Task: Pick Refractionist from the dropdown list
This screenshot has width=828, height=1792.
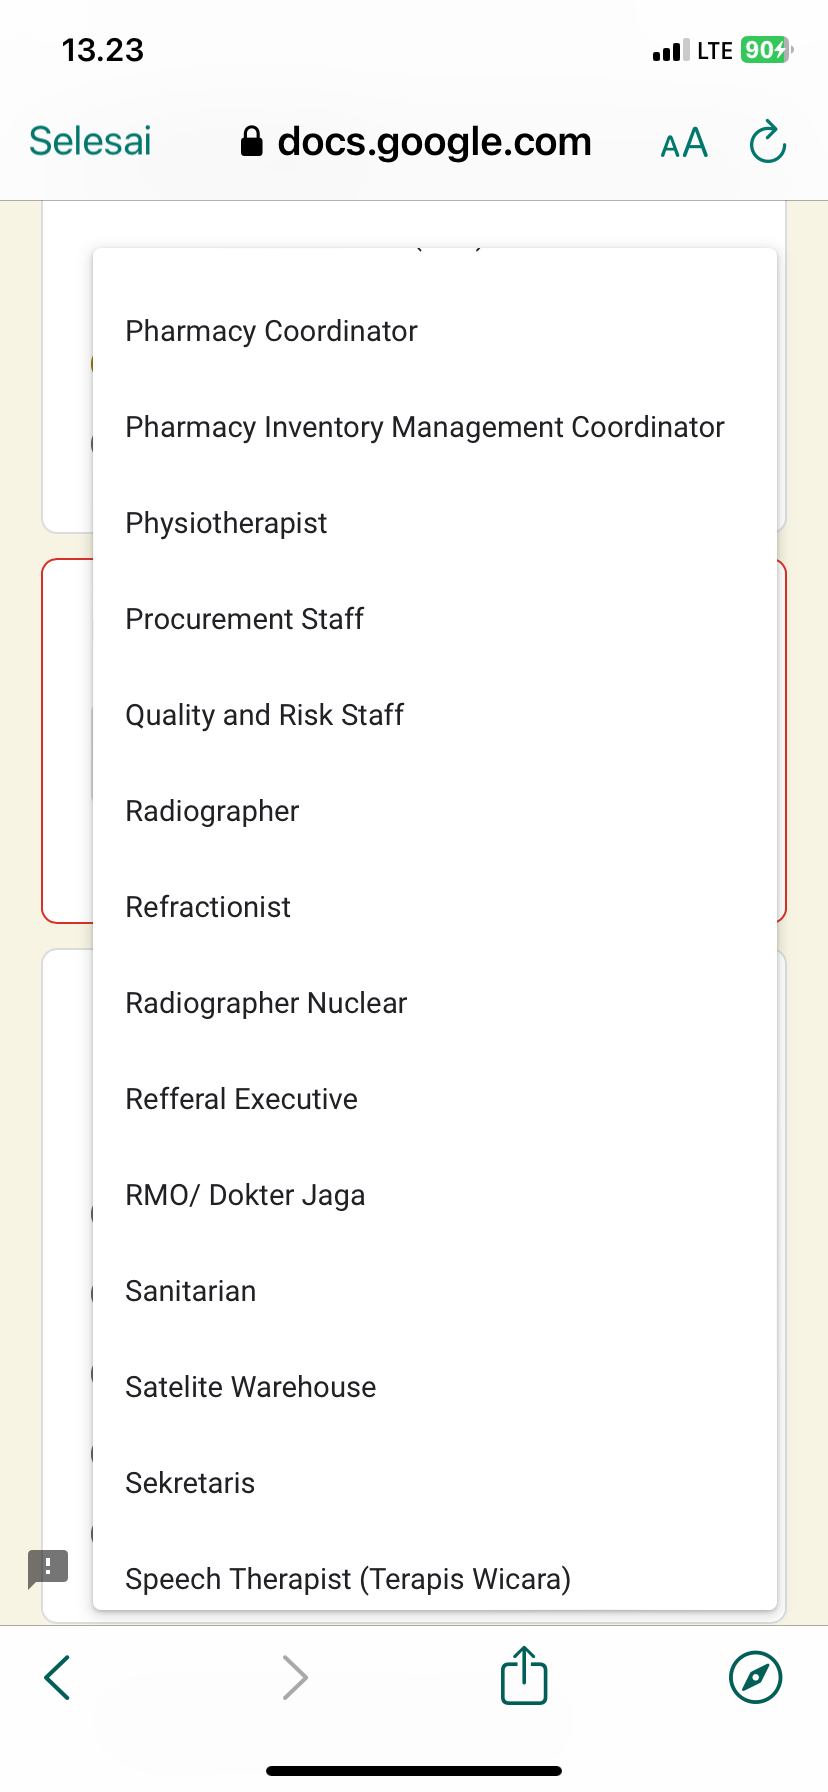Action: pyautogui.click(x=208, y=907)
